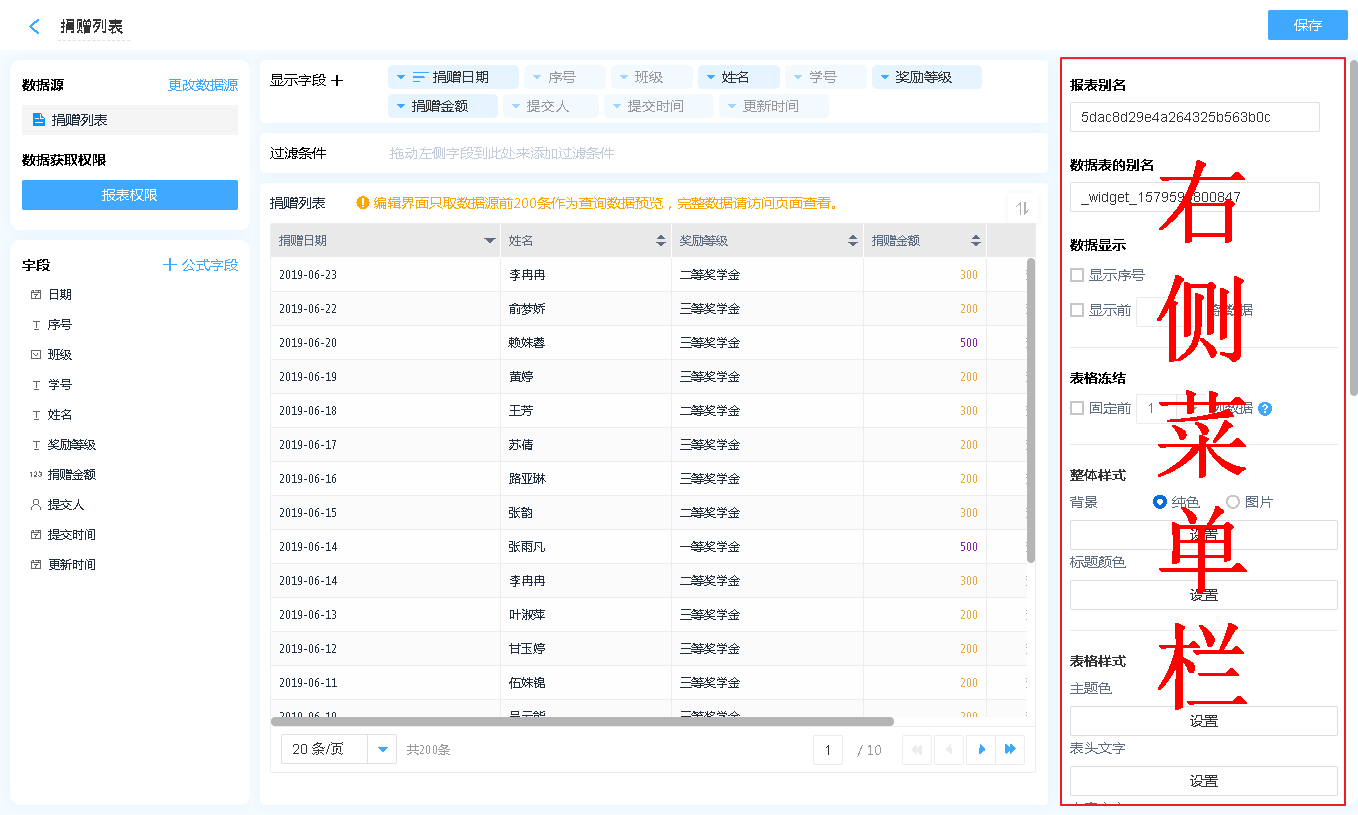Viewport: 1358px width, 815px height.
Task: Enable the 显示序号 checkbox
Action: (1077, 275)
